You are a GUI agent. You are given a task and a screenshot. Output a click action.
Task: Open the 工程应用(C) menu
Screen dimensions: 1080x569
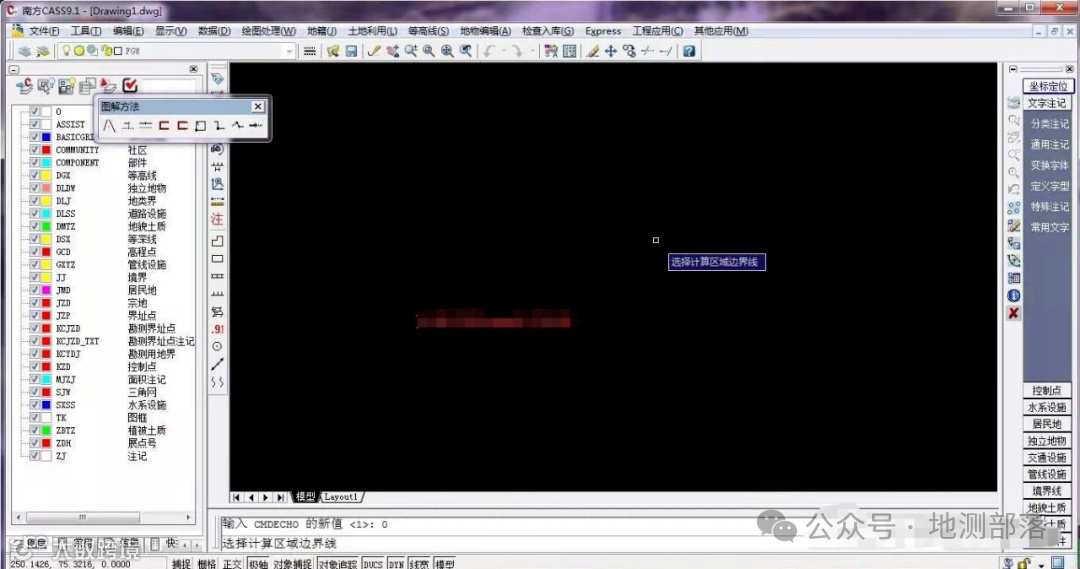point(658,31)
